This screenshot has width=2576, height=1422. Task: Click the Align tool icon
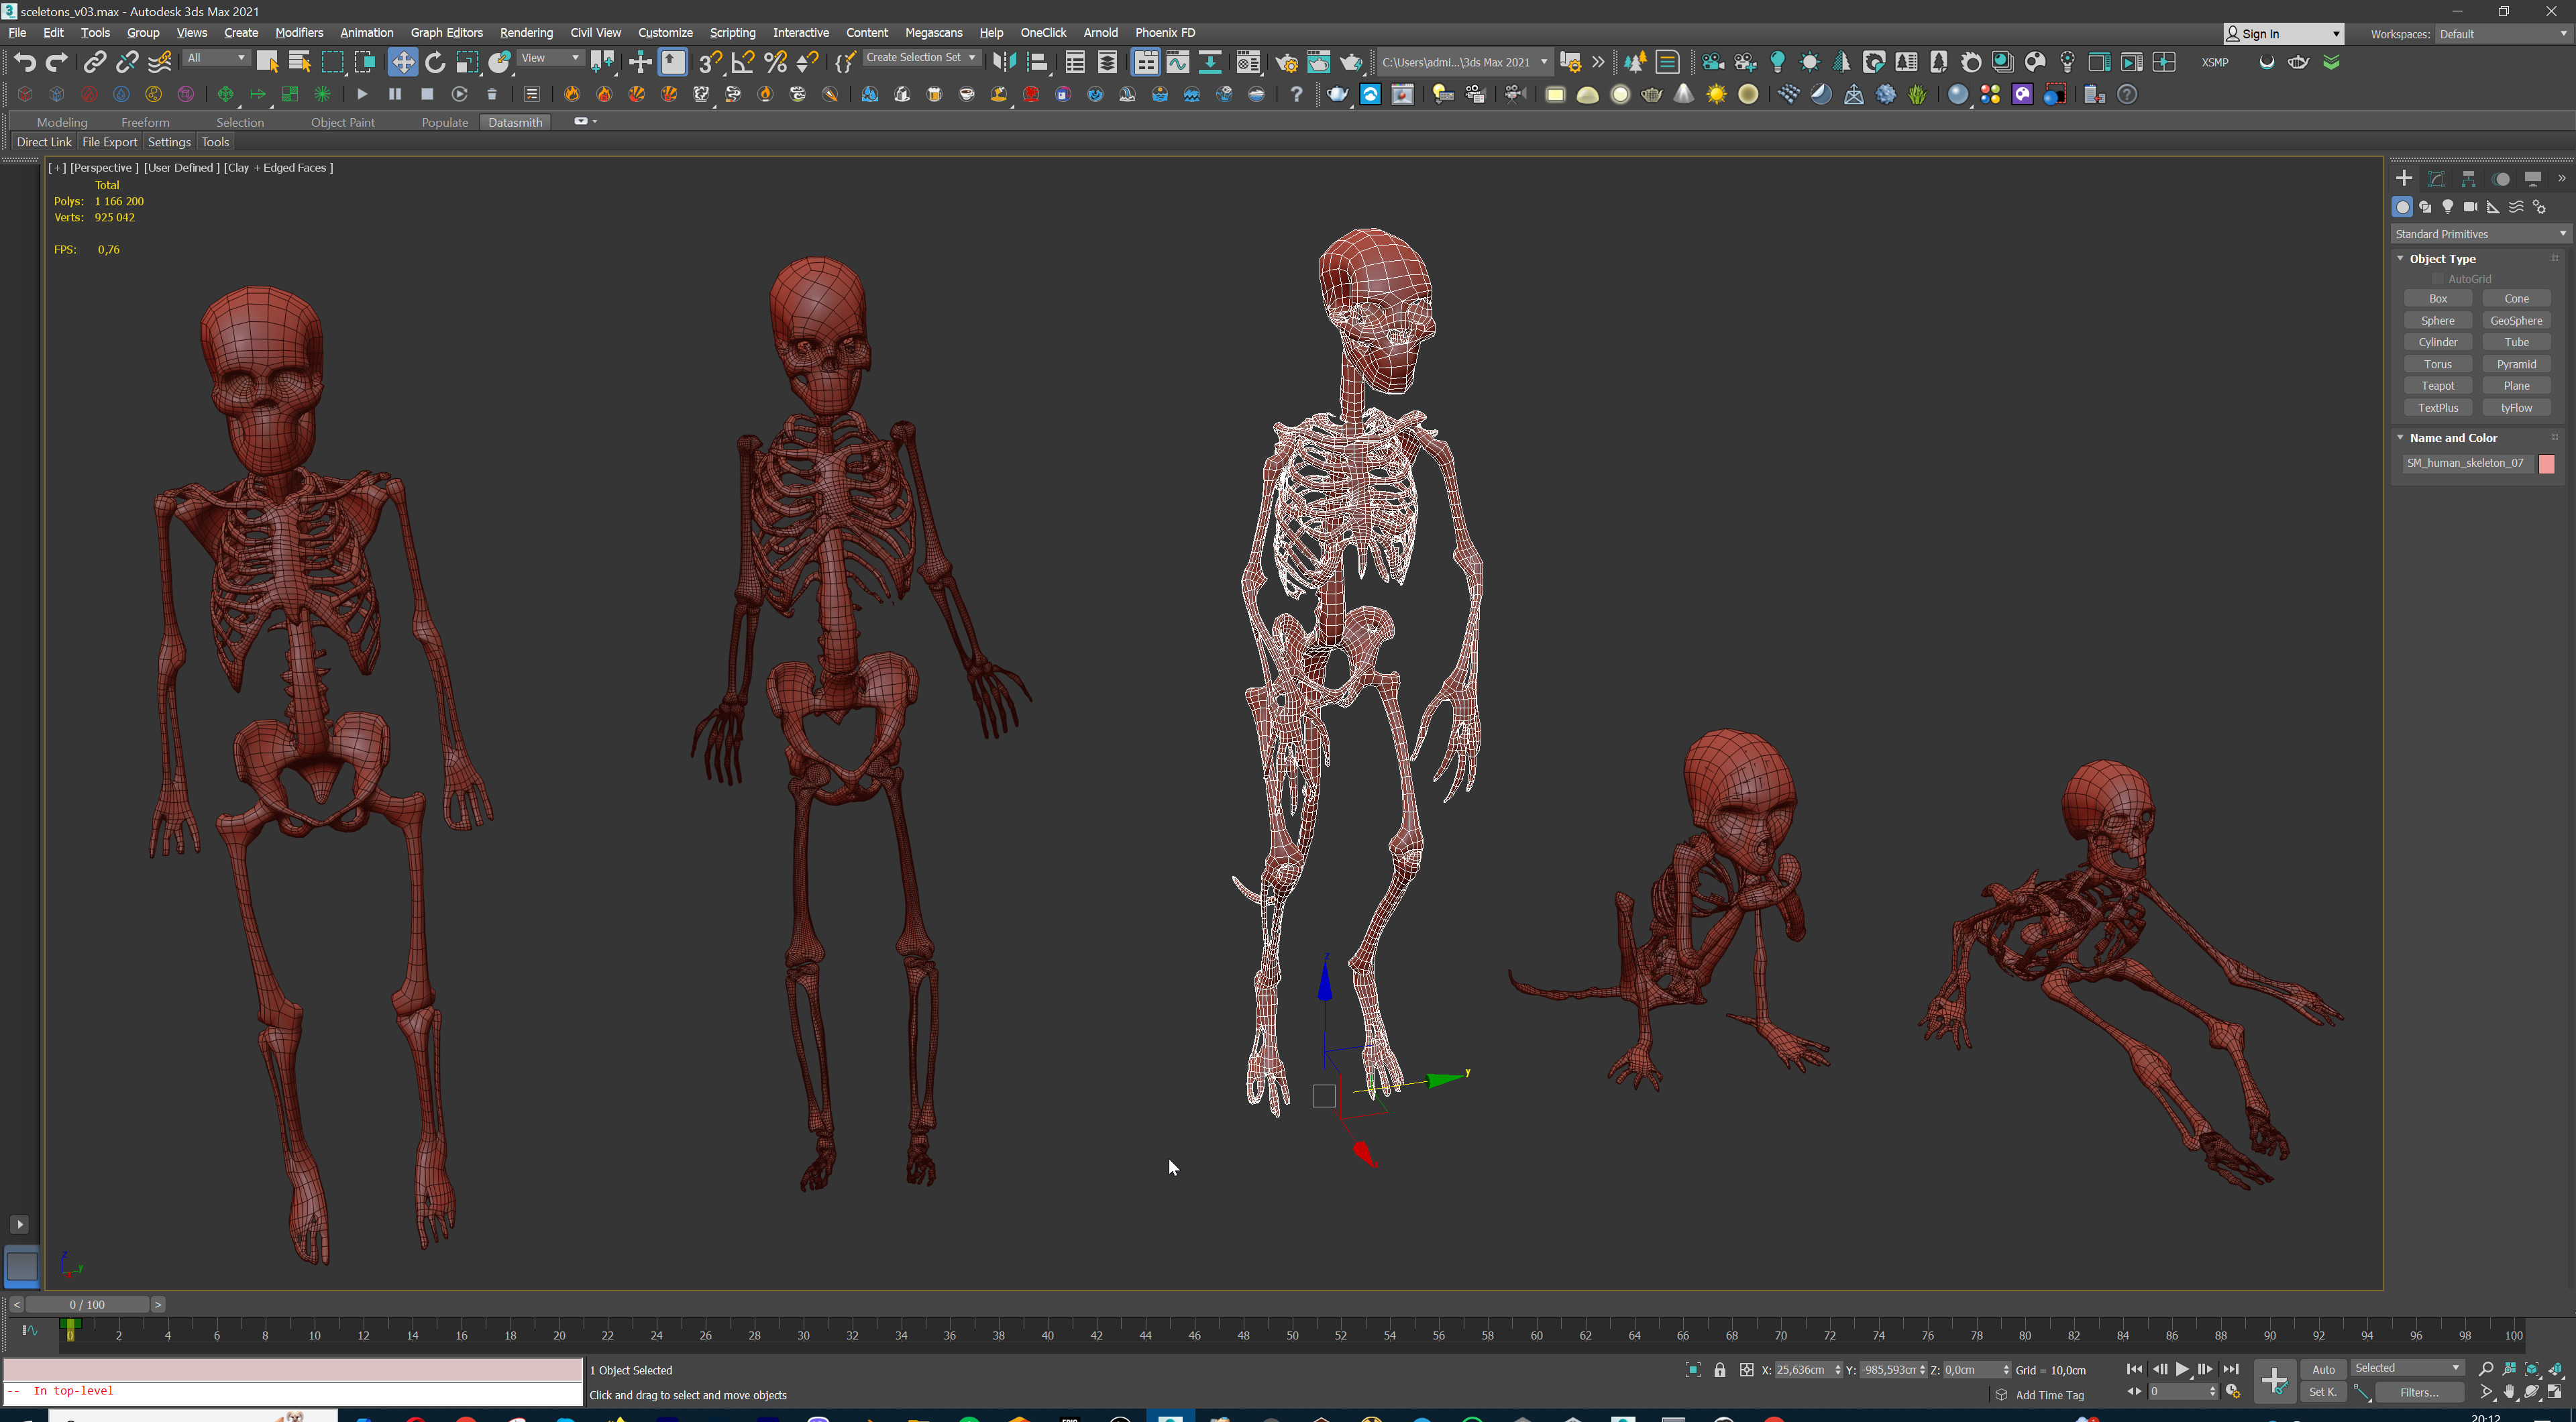tap(1037, 62)
